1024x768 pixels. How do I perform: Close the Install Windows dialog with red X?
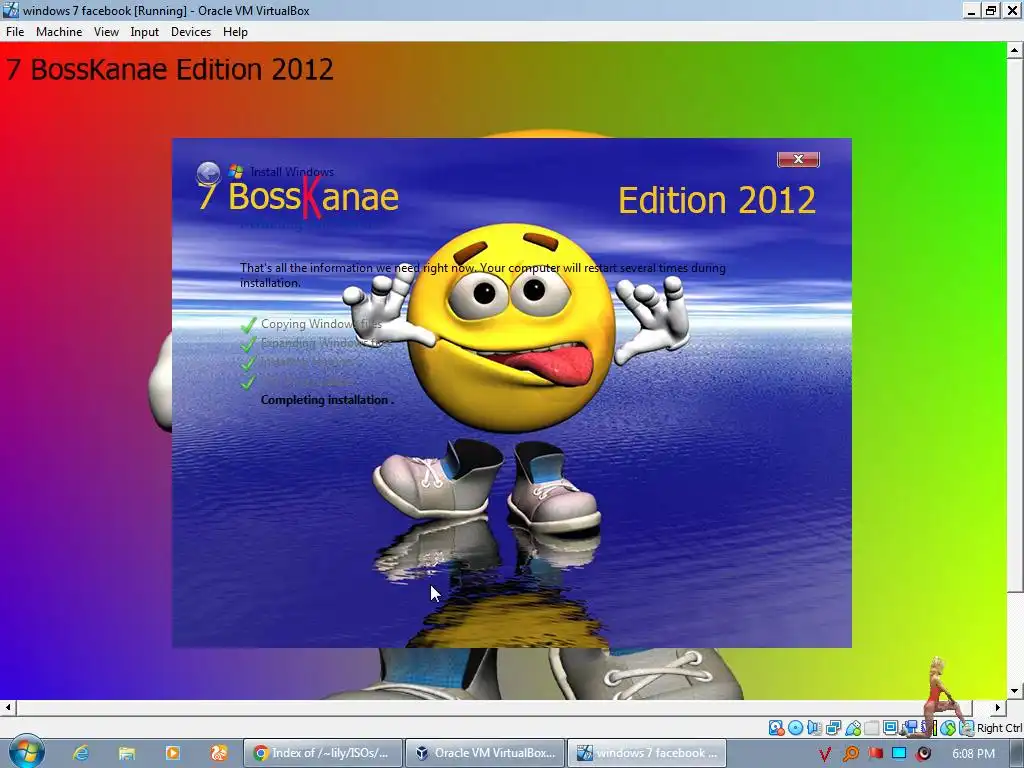pyautogui.click(x=798, y=159)
